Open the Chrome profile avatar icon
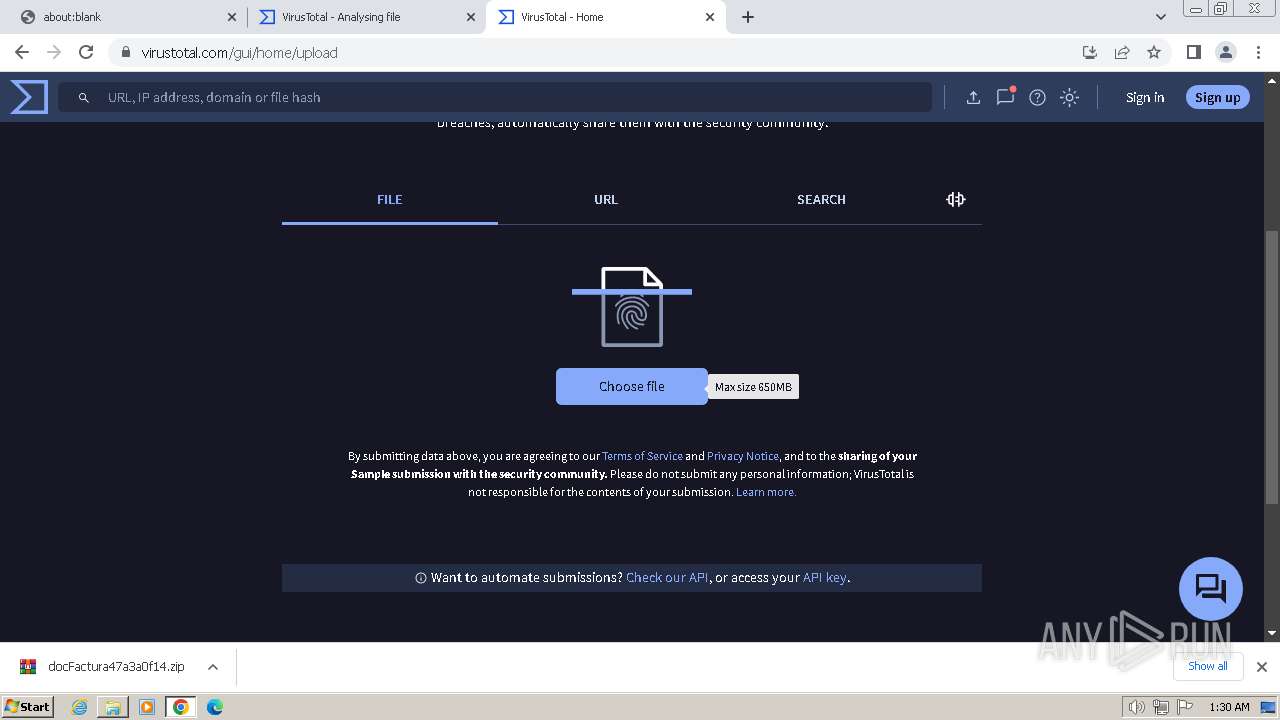Viewport: 1280px width, 720px height. pos(1226,52)
